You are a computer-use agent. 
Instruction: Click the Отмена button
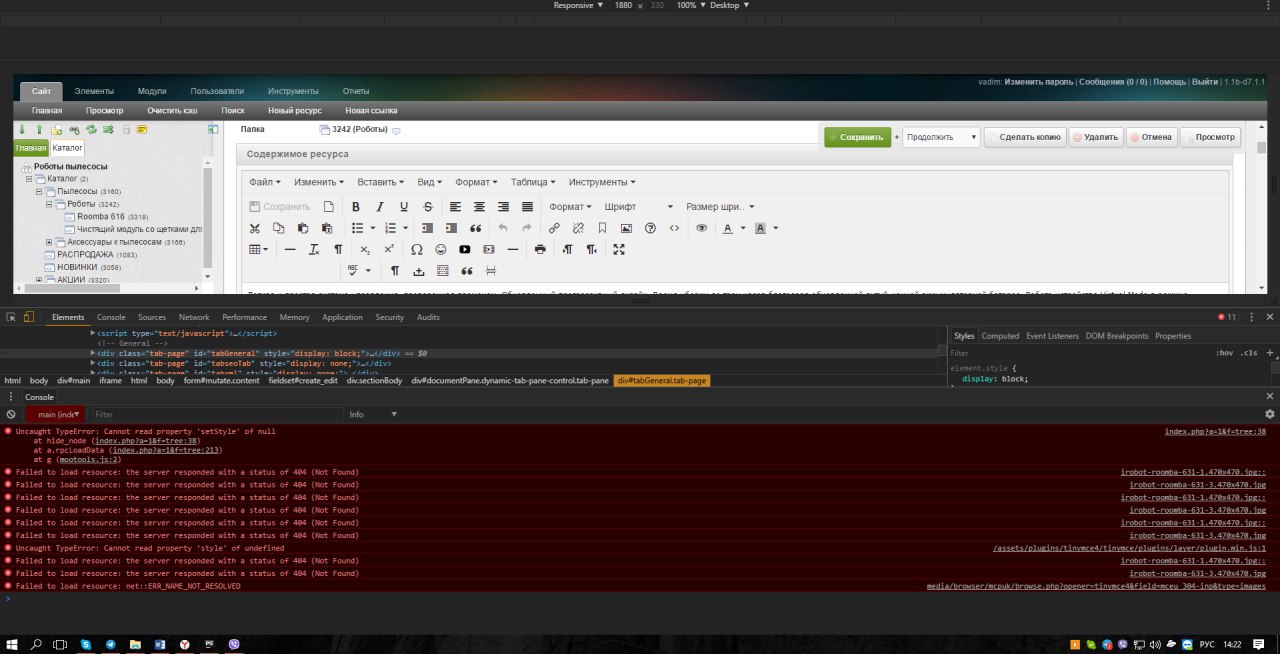pyautogui.click(x=1151, y=137)
